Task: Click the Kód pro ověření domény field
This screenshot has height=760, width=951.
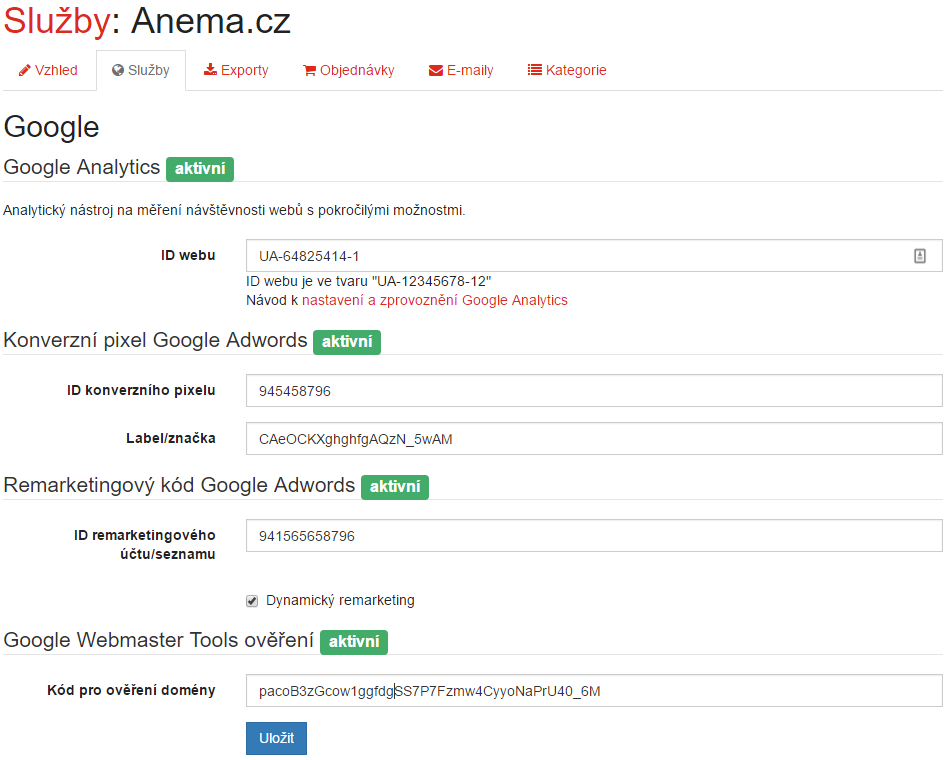Action: click(x=594, y=691)
